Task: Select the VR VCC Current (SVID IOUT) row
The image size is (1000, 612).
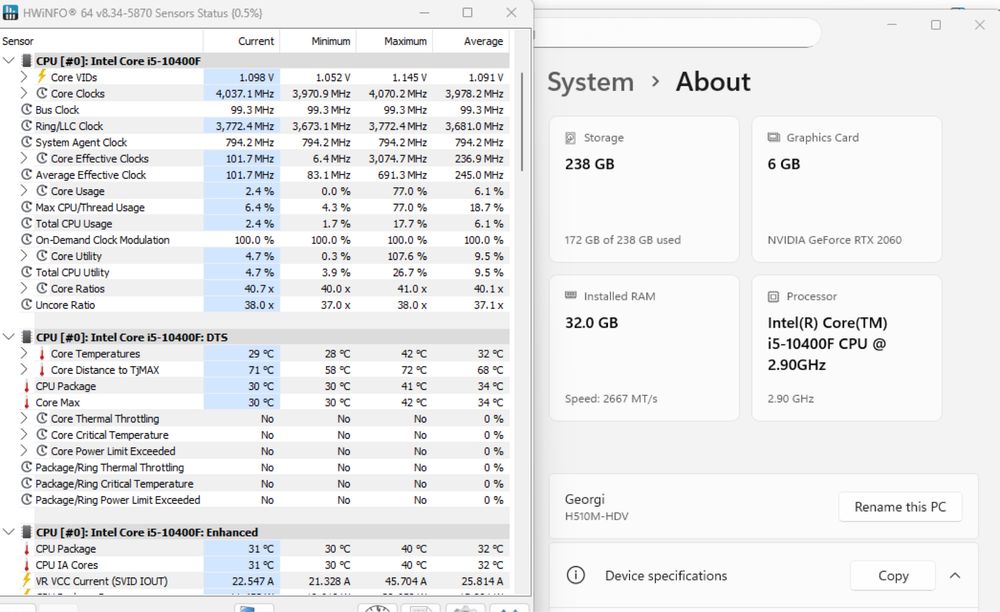Action: point(255,581)
